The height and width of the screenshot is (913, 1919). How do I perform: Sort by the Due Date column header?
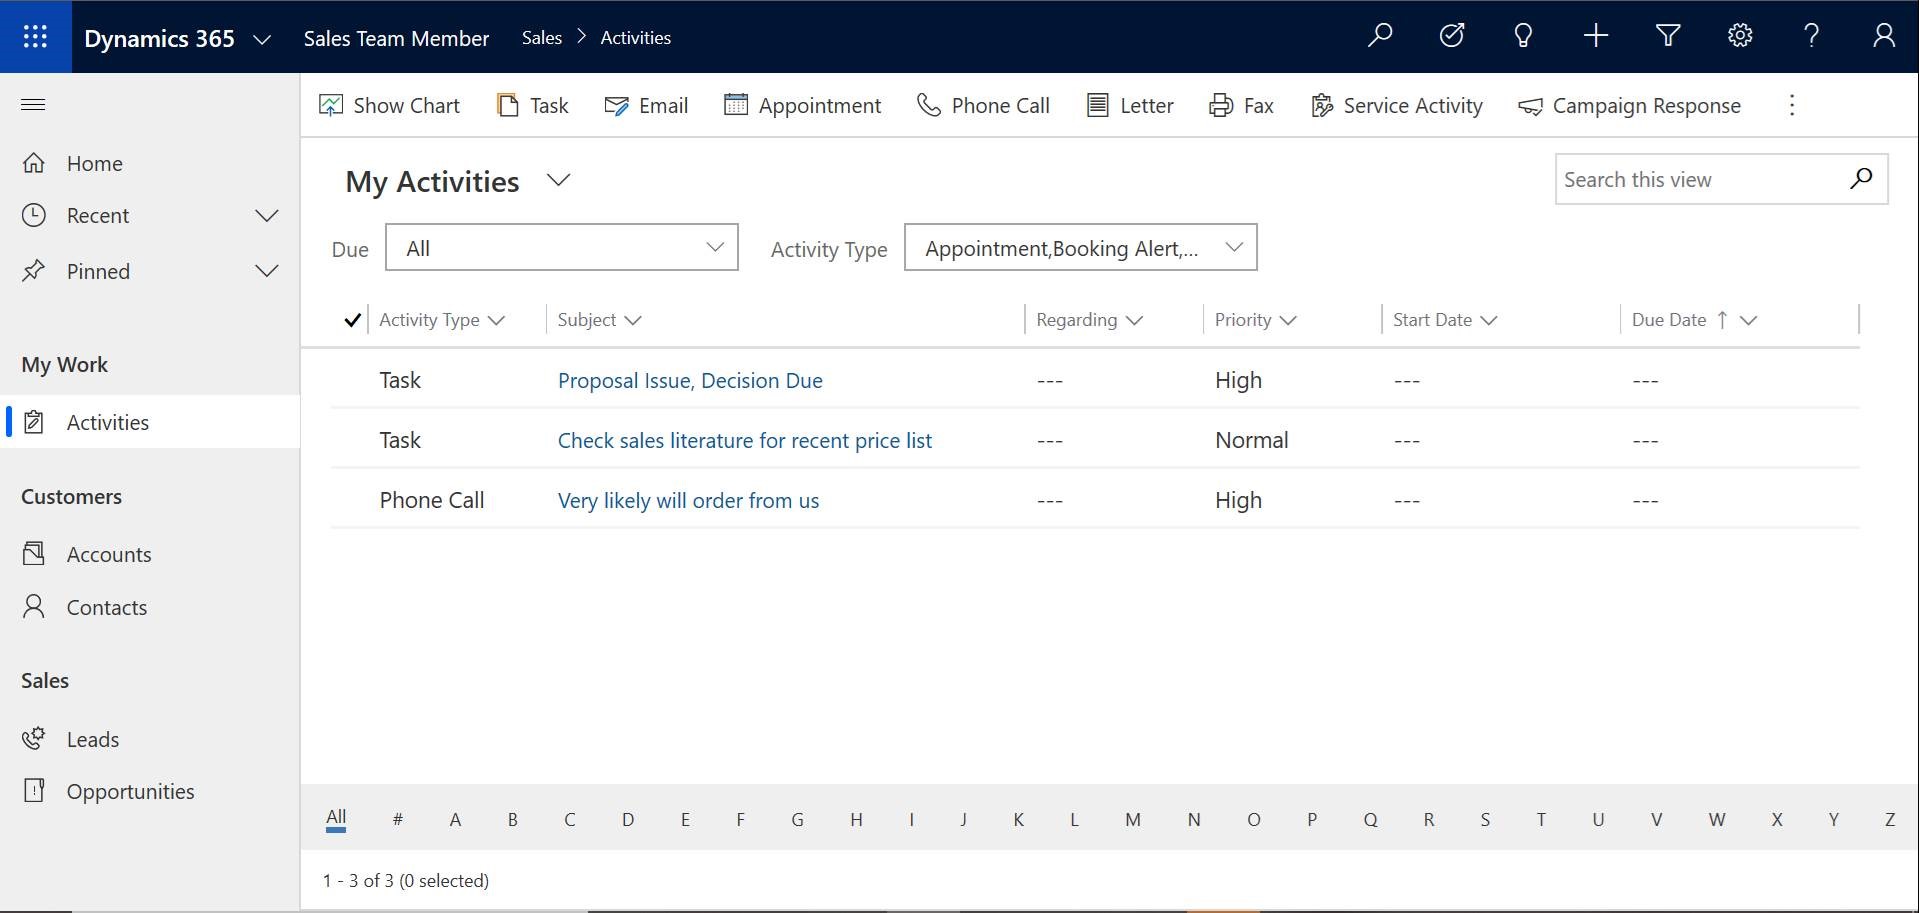click(x=1669, y=320)
